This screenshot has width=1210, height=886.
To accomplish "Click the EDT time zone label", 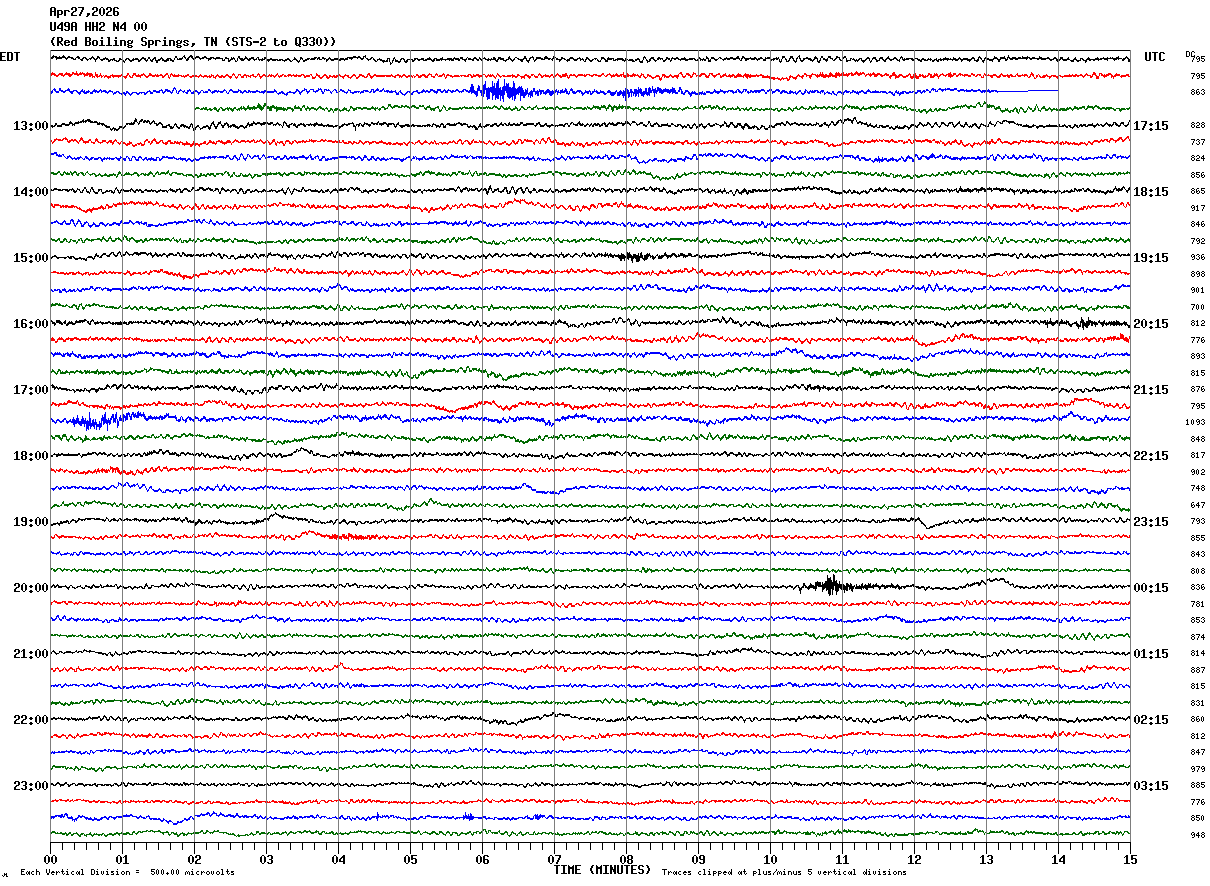I will (x=10, y=57).
